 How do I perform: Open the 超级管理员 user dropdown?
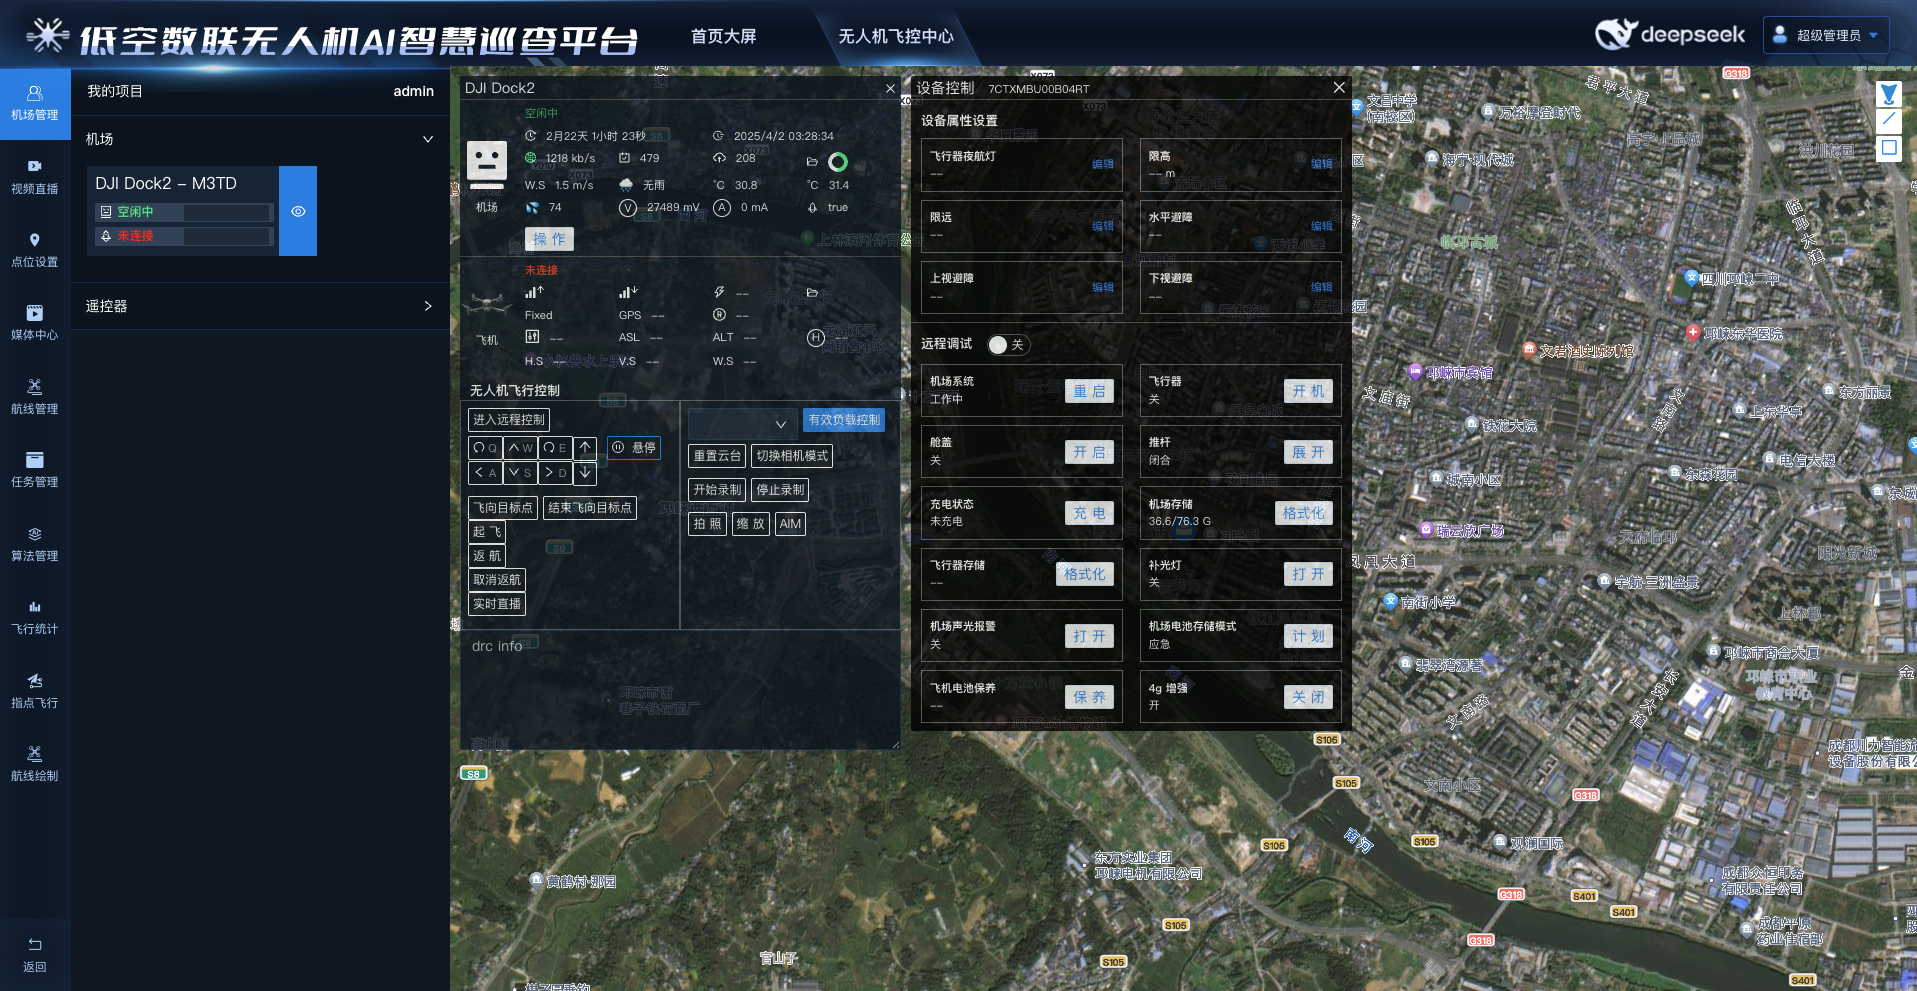click(1826, 35)
